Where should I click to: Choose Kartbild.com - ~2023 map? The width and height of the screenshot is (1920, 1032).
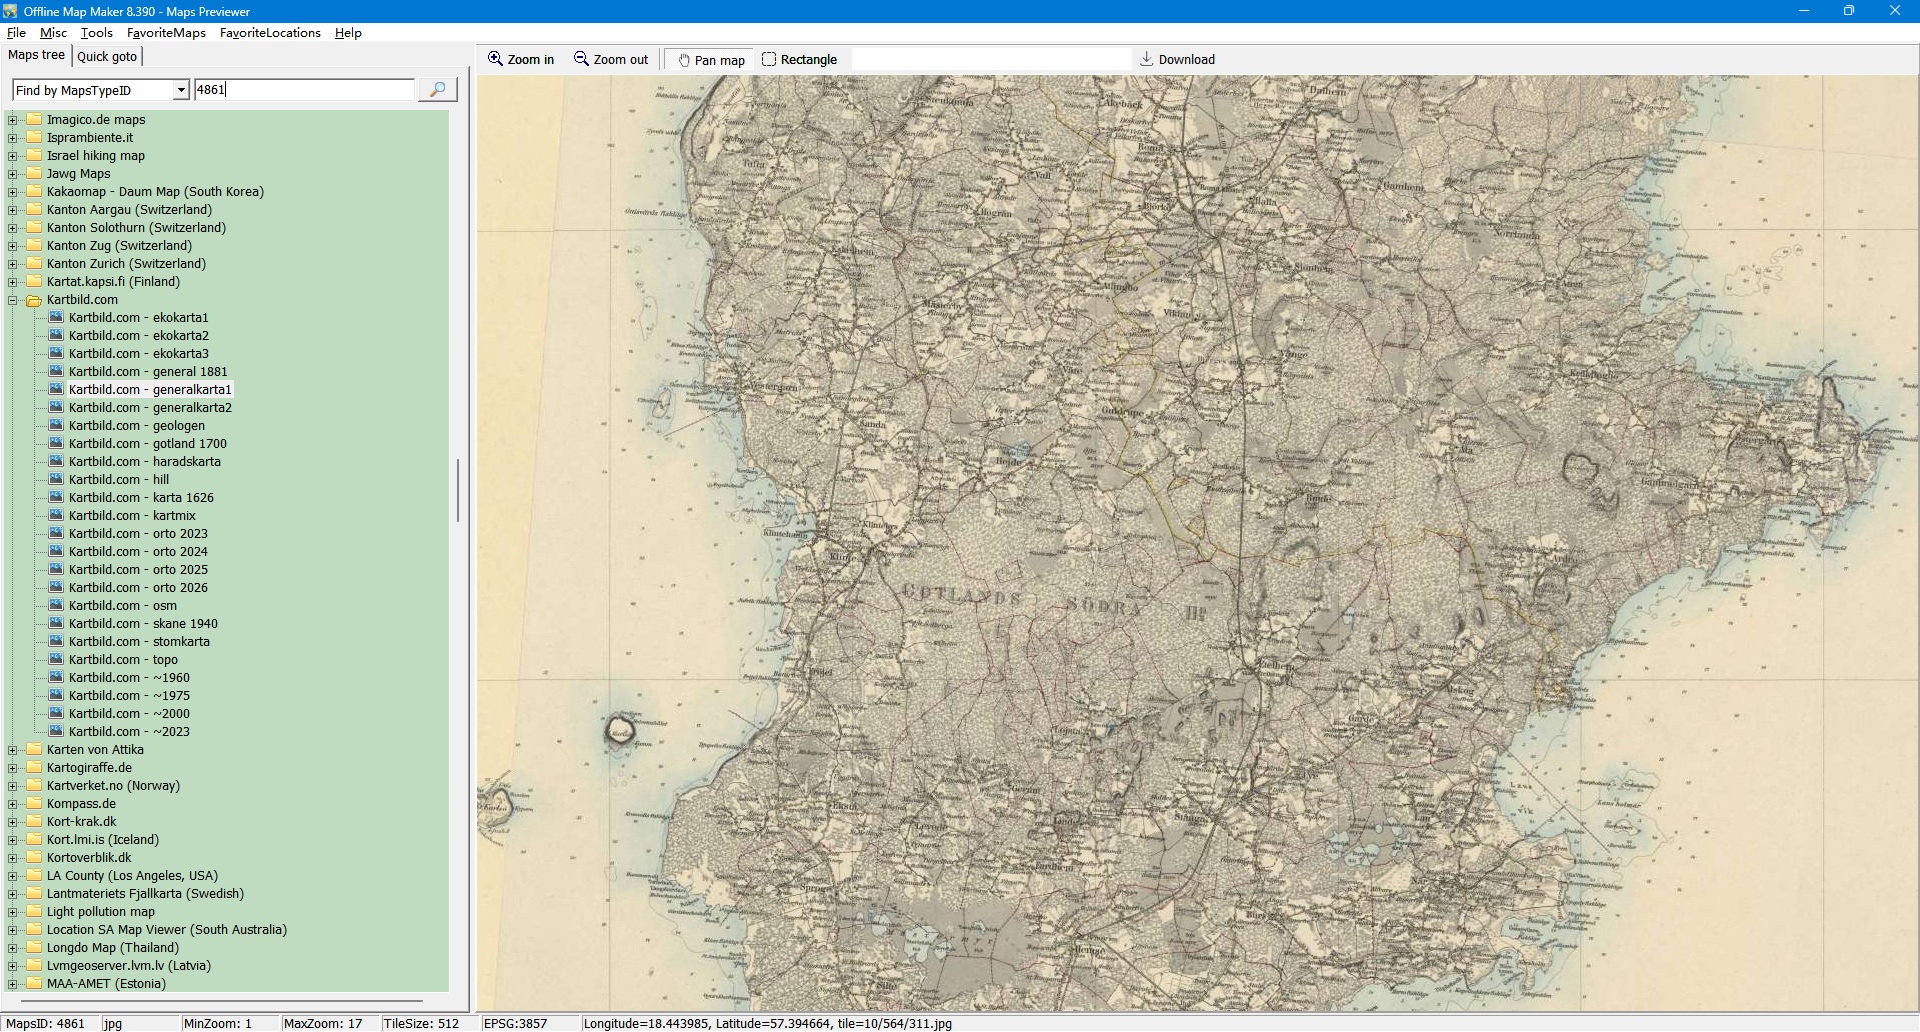tap(129, 732)
